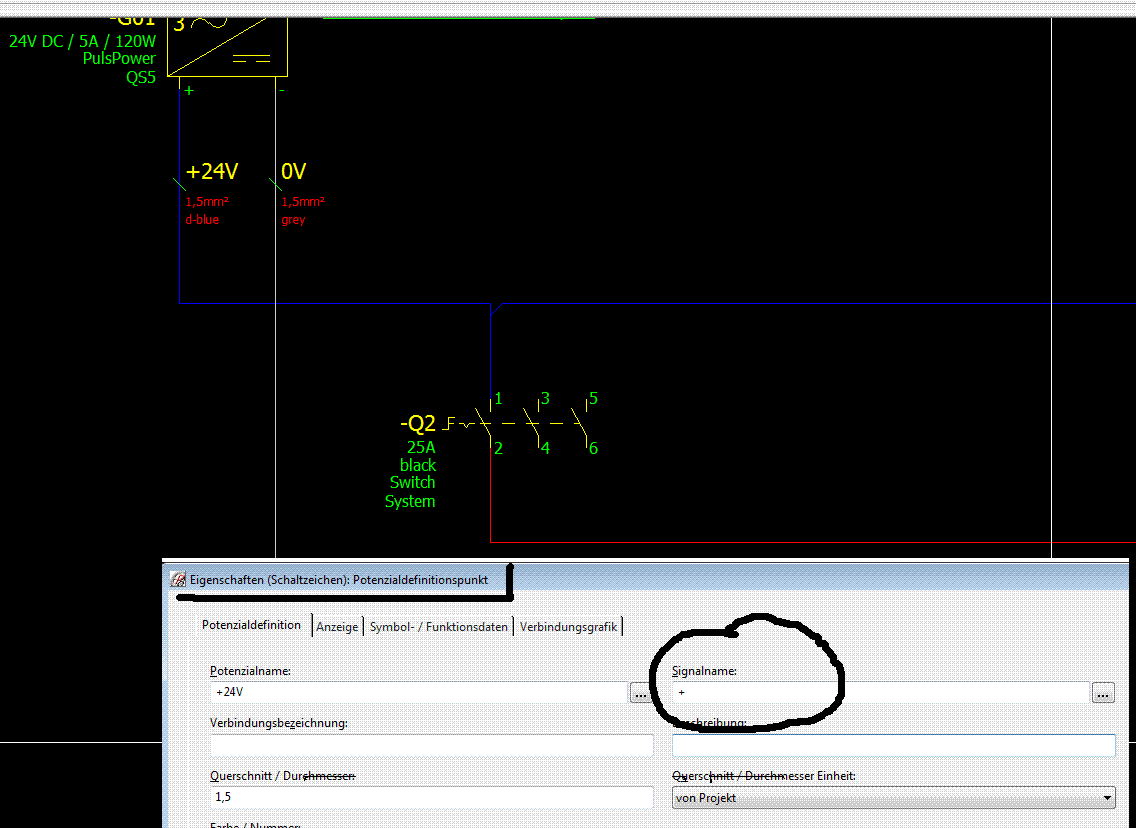Screen dimensions: 1136x828
Task: Click the d-blue wire colour text
Action: (x=202, y=219)
